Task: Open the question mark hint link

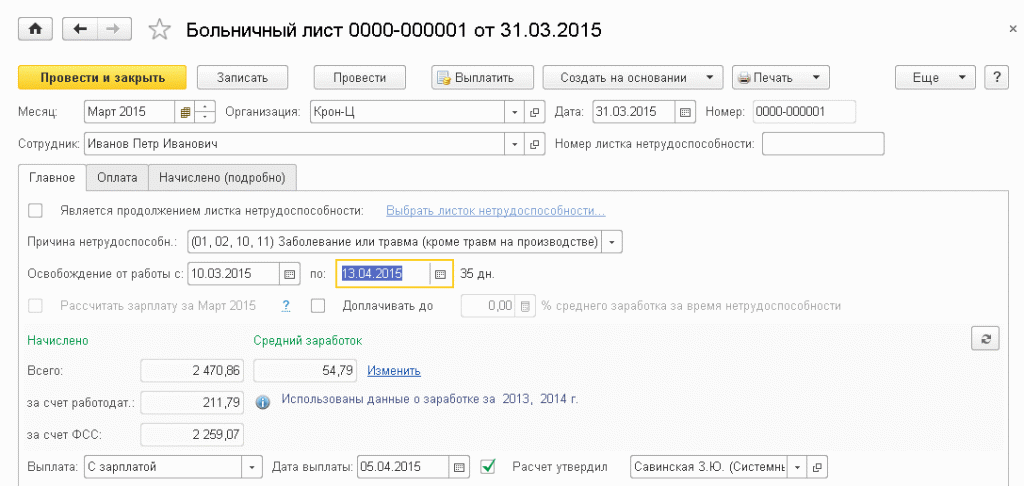Action: pyautogui.click(x=286, y=306)
